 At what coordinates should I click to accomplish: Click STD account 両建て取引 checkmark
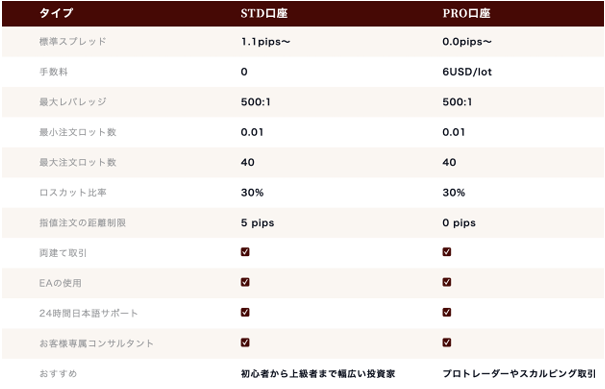245,252
